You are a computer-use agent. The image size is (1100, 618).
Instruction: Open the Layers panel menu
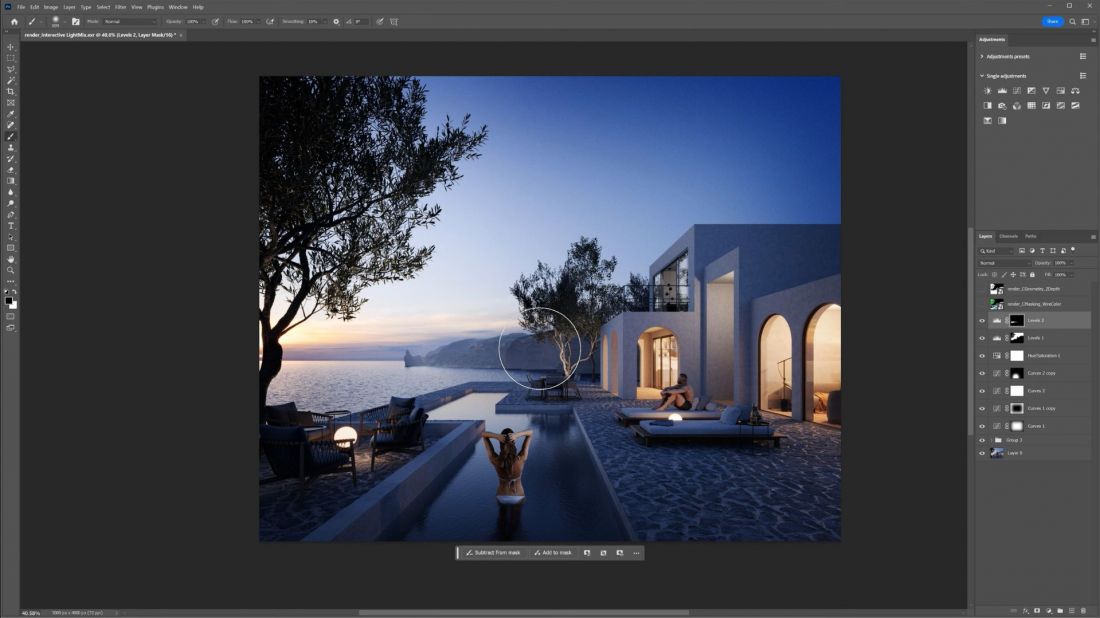[x=1093, y=236]
